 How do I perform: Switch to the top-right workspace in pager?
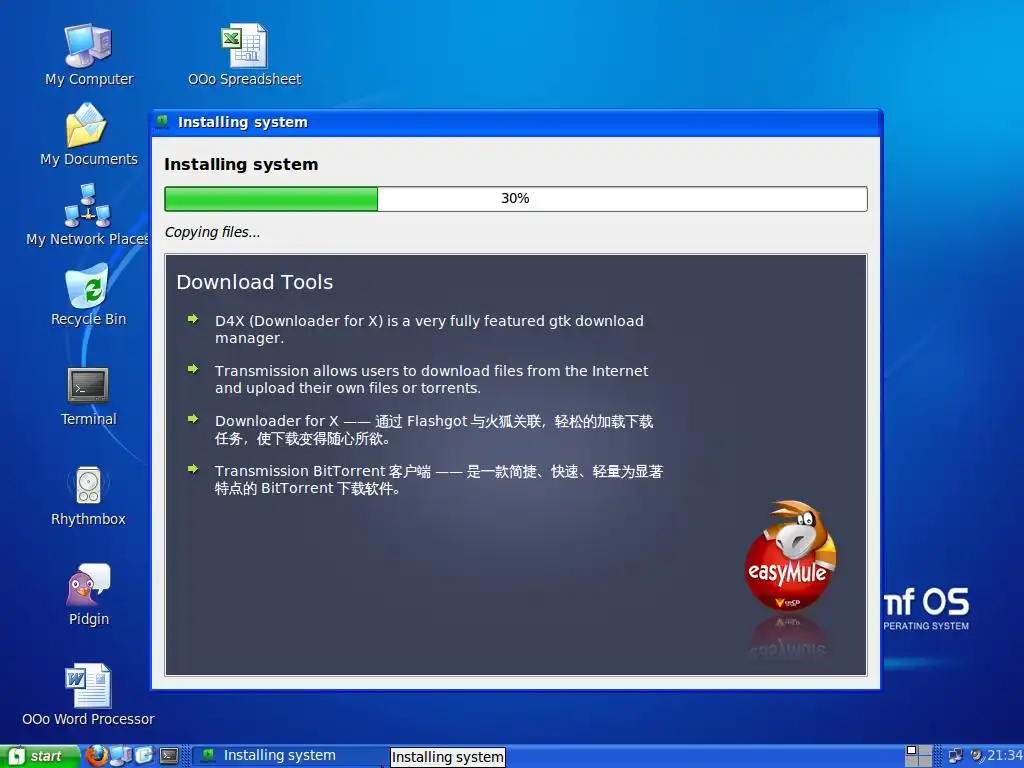tap(925, 750)
